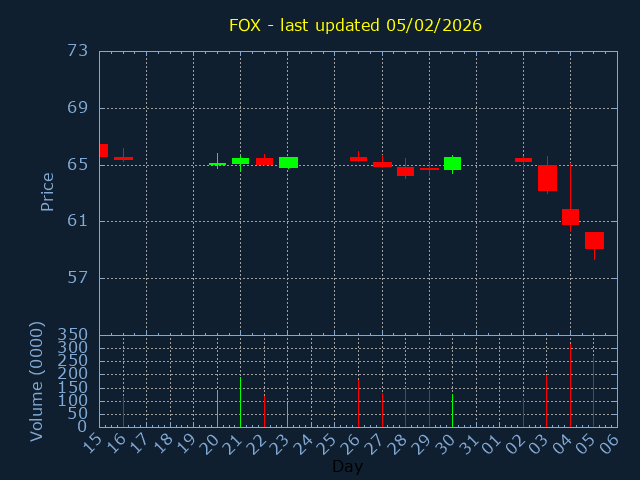Click the green volume bar for day 21
640x480 pixels.
tap(240, 402)
